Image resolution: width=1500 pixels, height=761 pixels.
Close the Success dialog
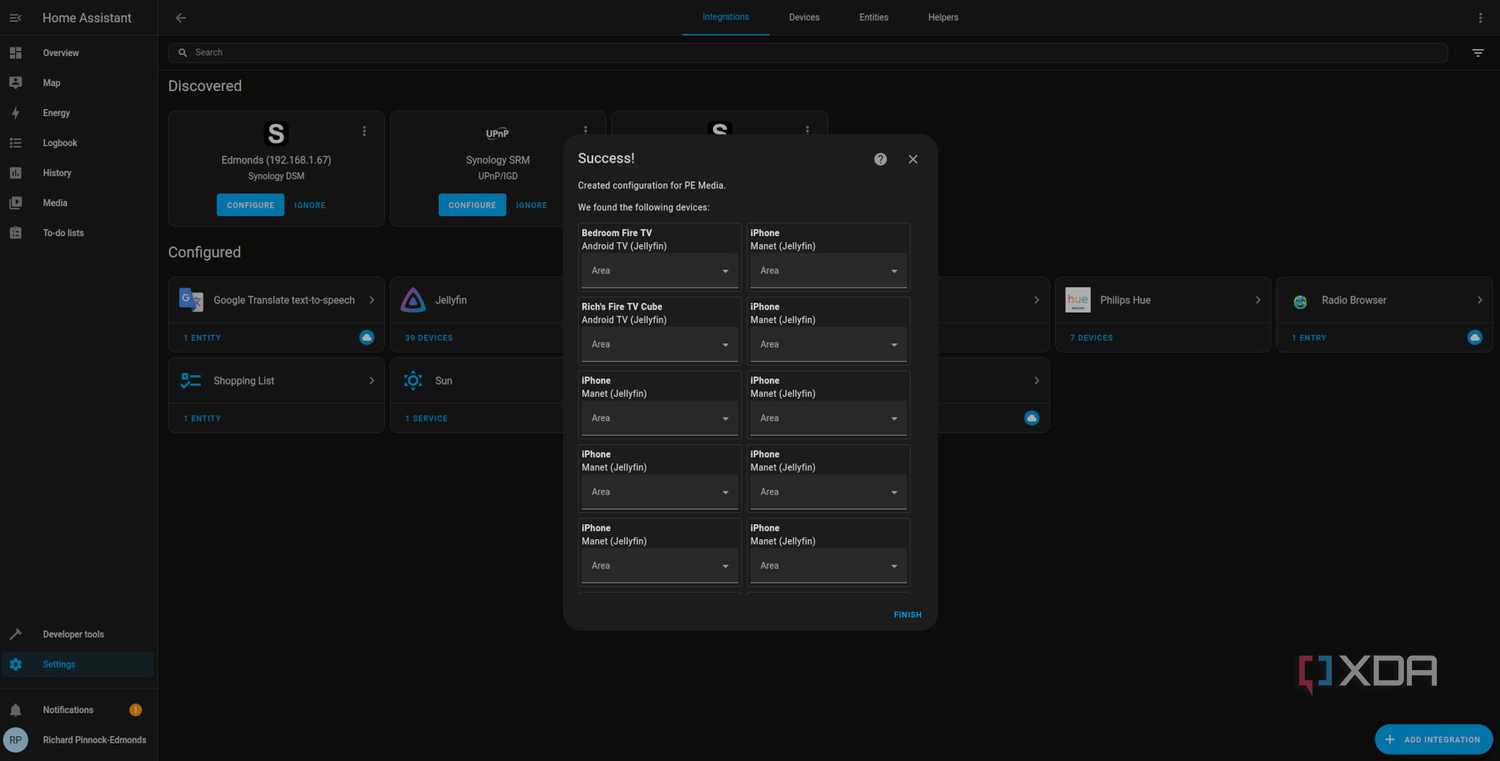point(913,159)
